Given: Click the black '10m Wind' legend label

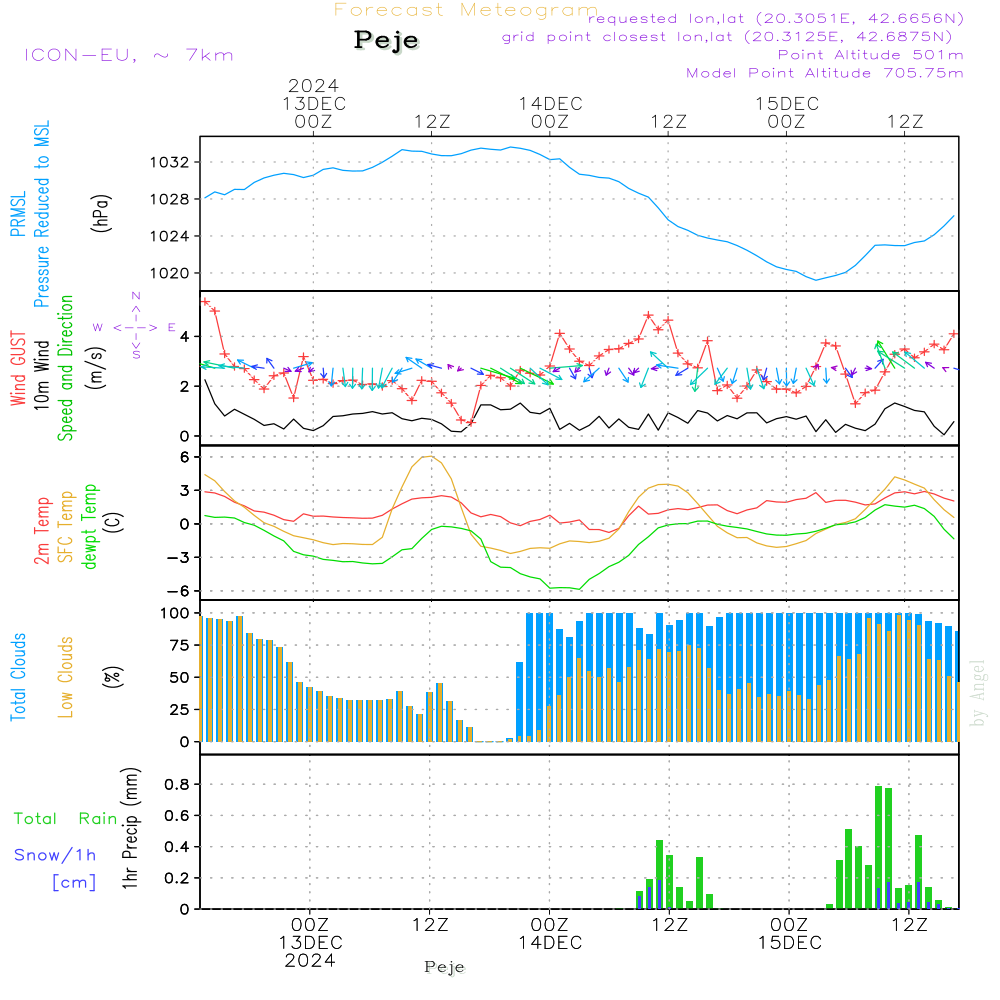Looking at the screenshot, I should (x=41, y=375).
